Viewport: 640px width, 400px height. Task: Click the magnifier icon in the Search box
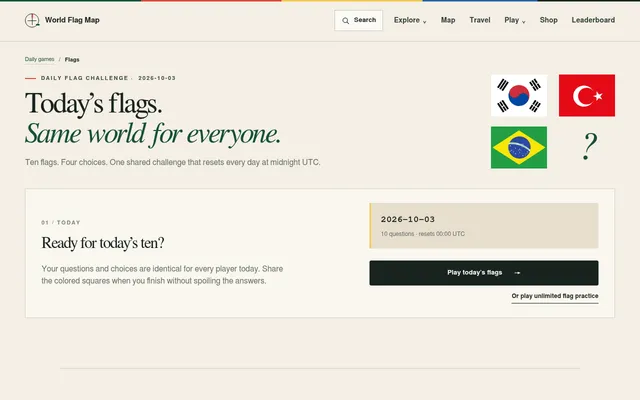[x=345, y=20]
